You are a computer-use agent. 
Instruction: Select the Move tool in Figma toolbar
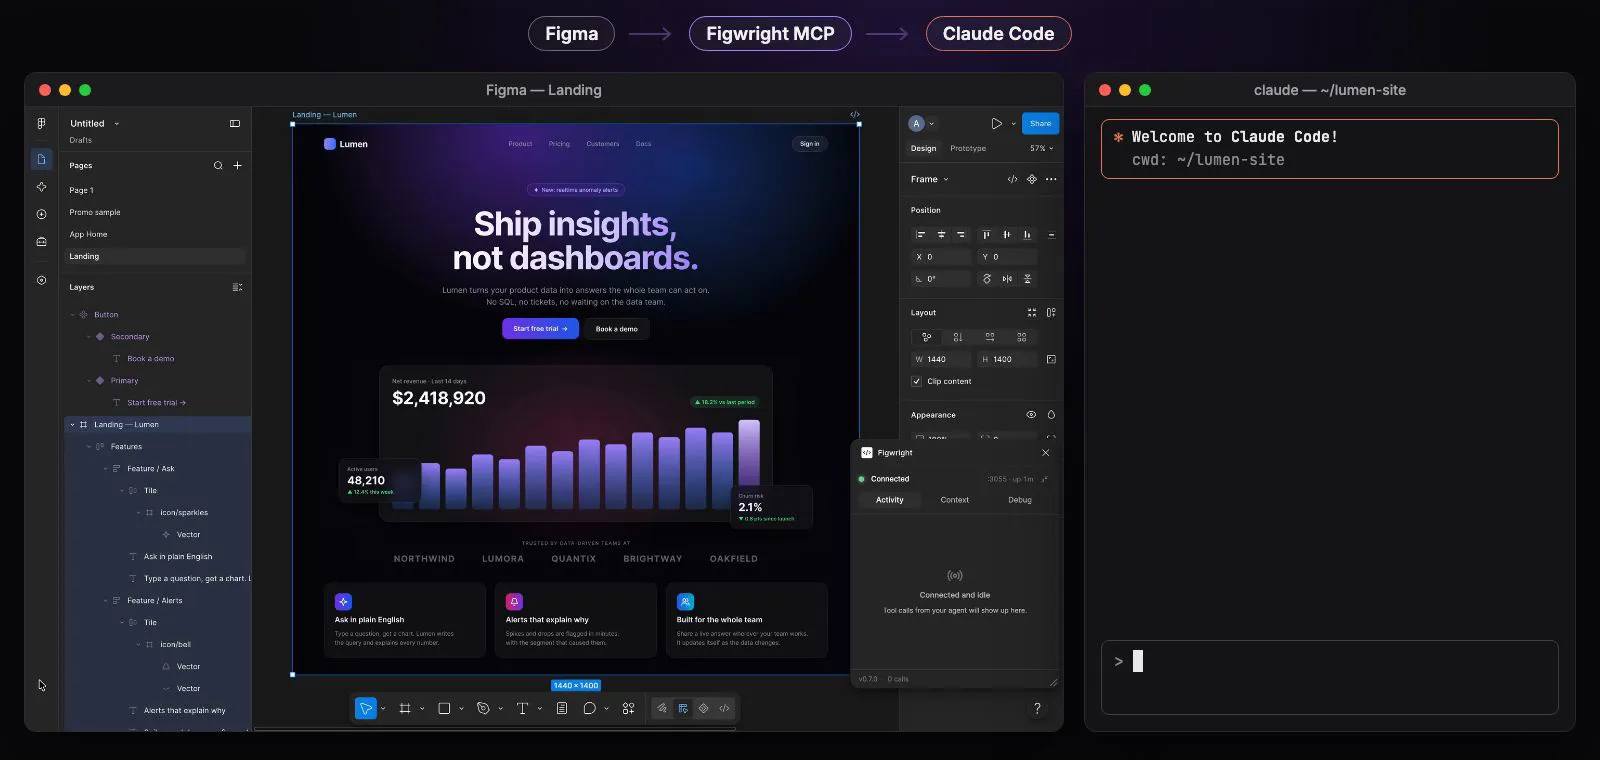366,708
